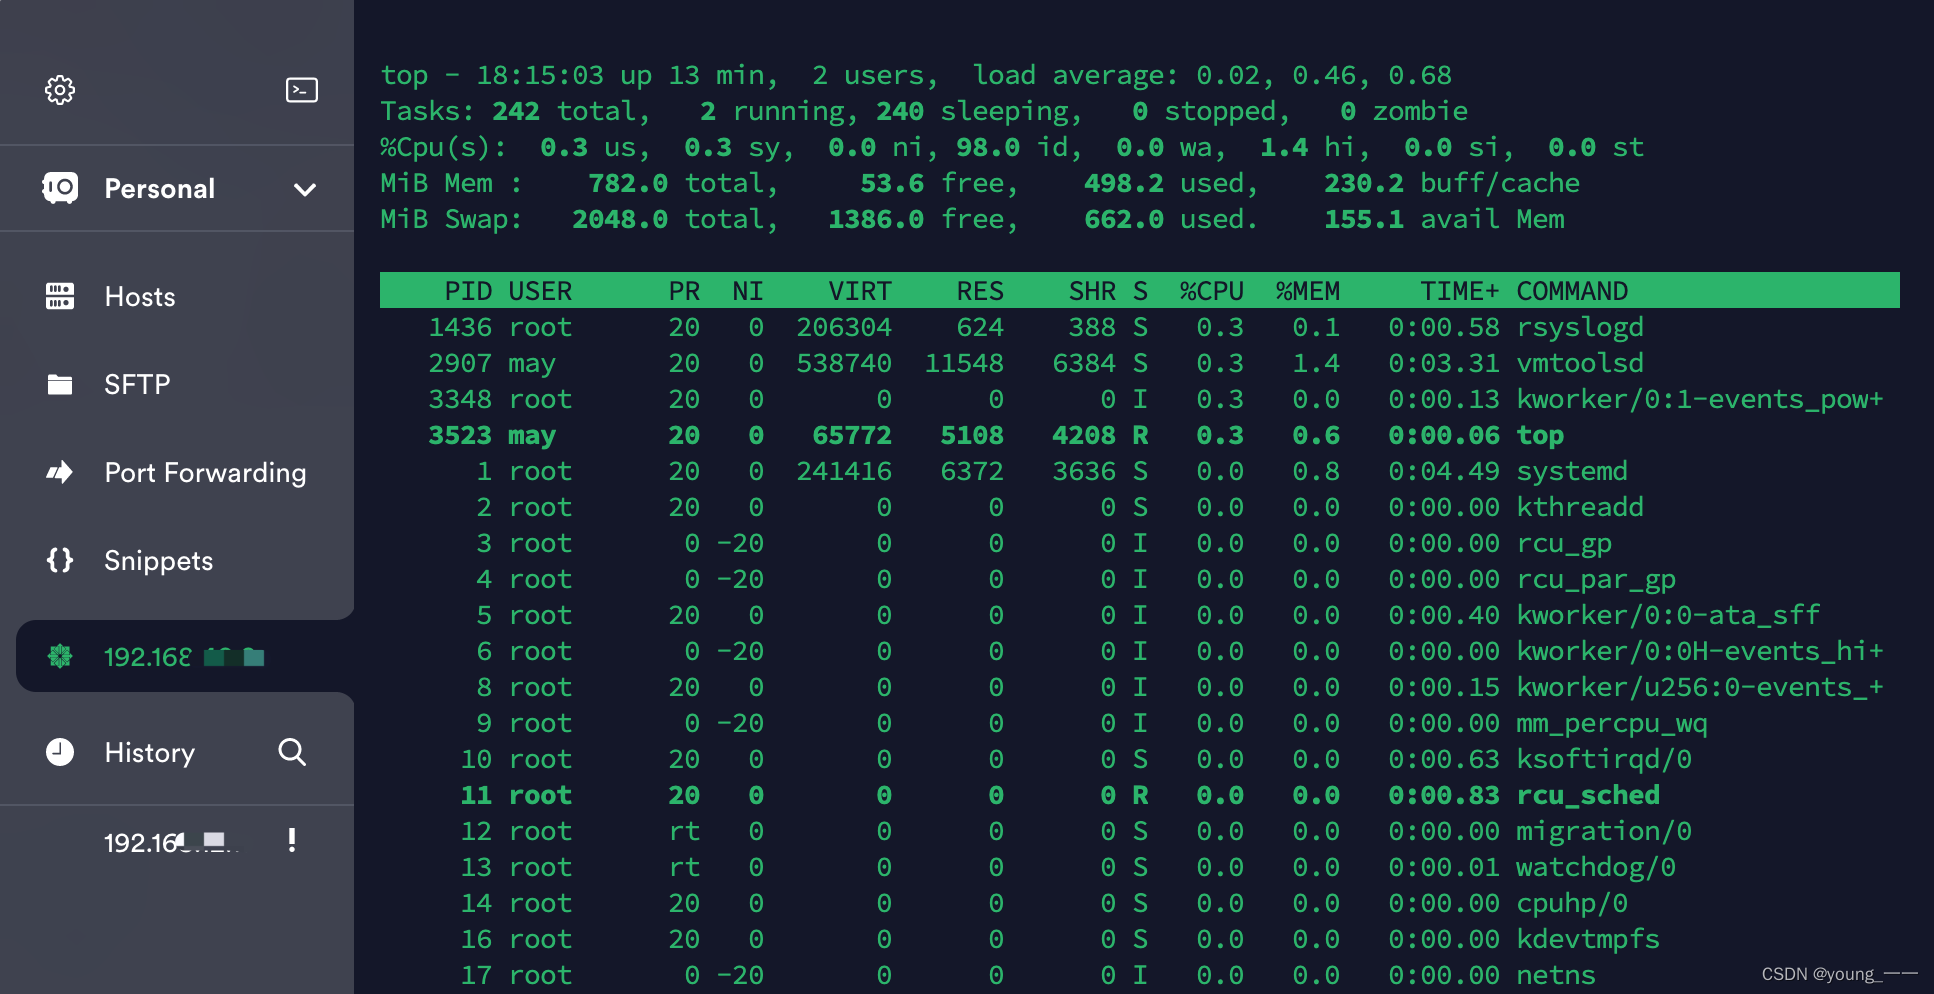Click the History clock icon

[x=60, y=752]
